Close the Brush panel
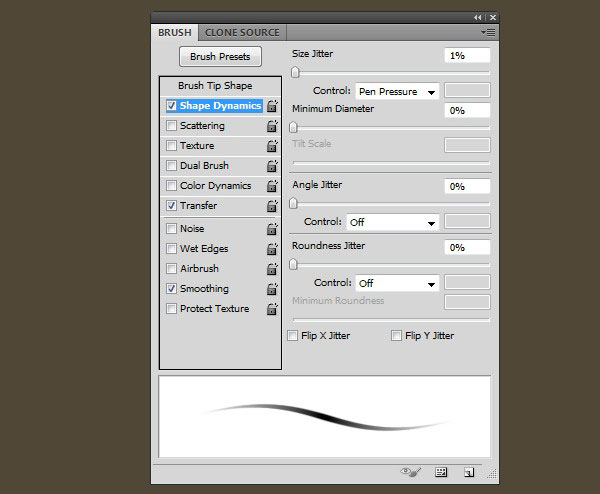Image resolution: width=600 pixels, height=494 pixels. click(493, 18)
